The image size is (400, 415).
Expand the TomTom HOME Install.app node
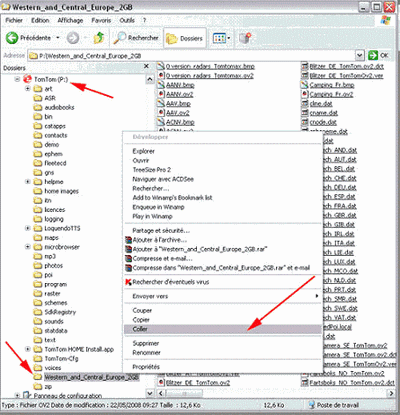click(28, 349)
